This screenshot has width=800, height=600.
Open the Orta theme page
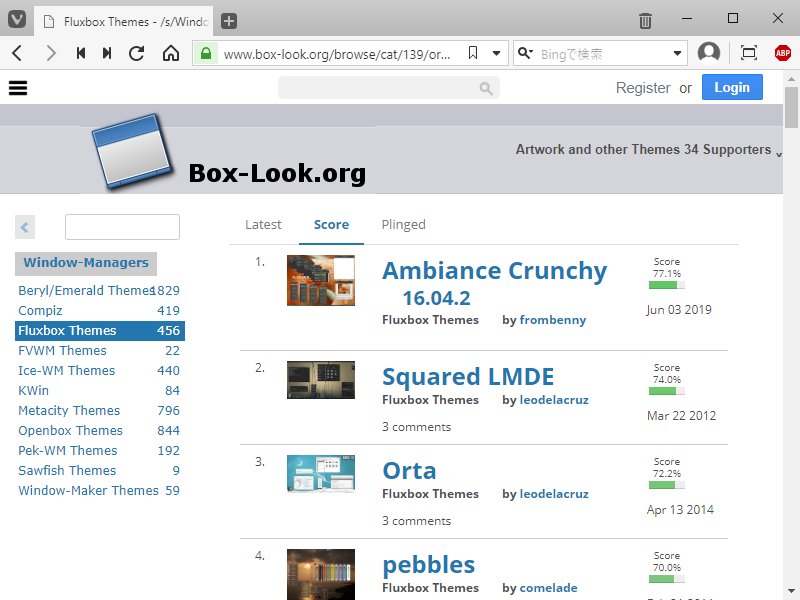pyautogui.click(x=409, y=471)
